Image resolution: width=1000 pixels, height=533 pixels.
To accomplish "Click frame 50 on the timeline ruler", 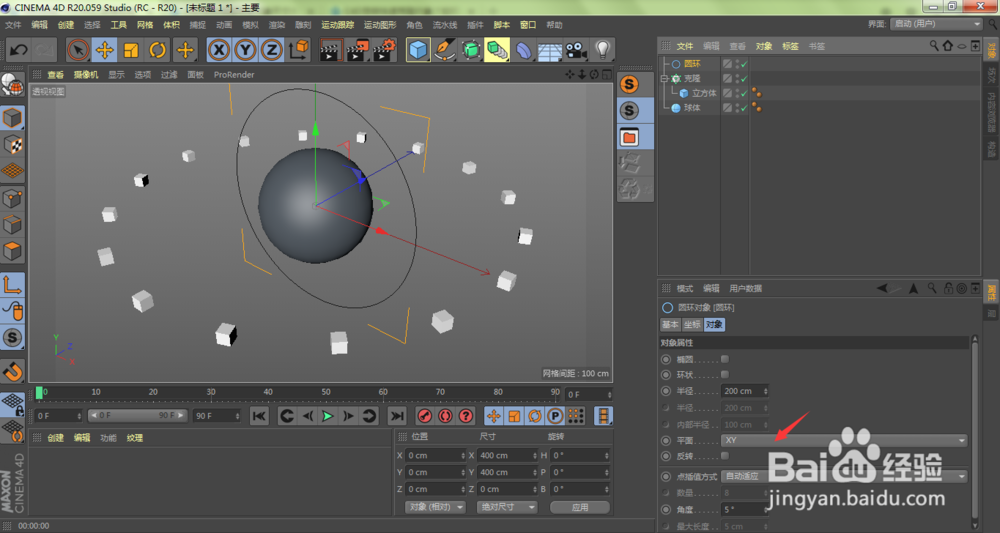I will [326, 392].
